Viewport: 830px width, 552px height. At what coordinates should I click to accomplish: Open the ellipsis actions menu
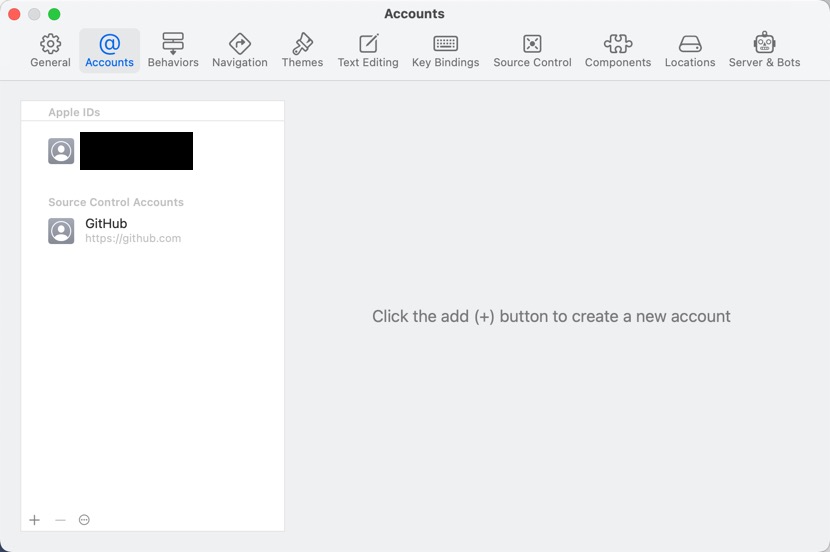tap(84, 520)
